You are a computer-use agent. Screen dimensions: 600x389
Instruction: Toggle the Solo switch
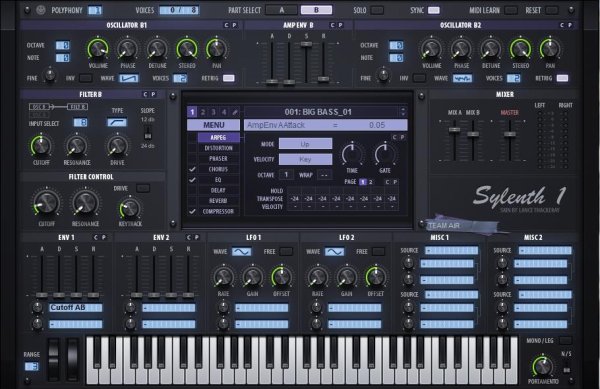coord(377,10)
